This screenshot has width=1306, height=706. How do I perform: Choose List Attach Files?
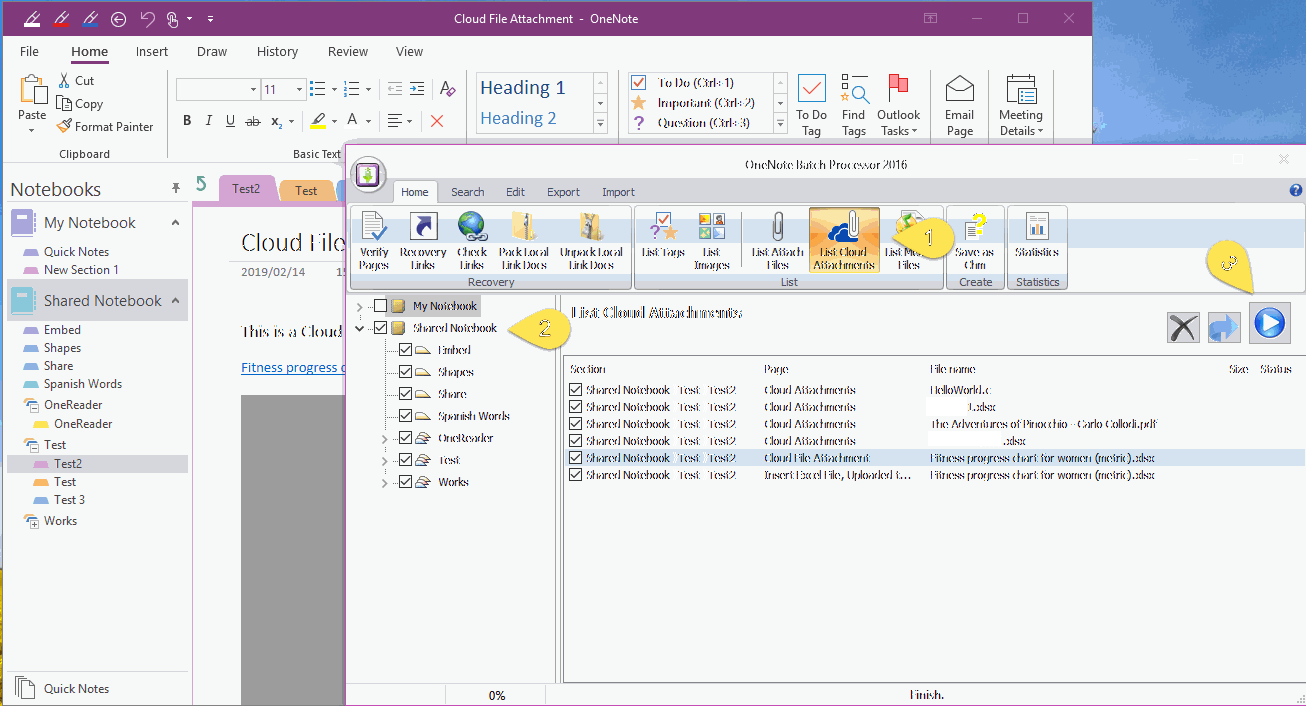(777, 241)
